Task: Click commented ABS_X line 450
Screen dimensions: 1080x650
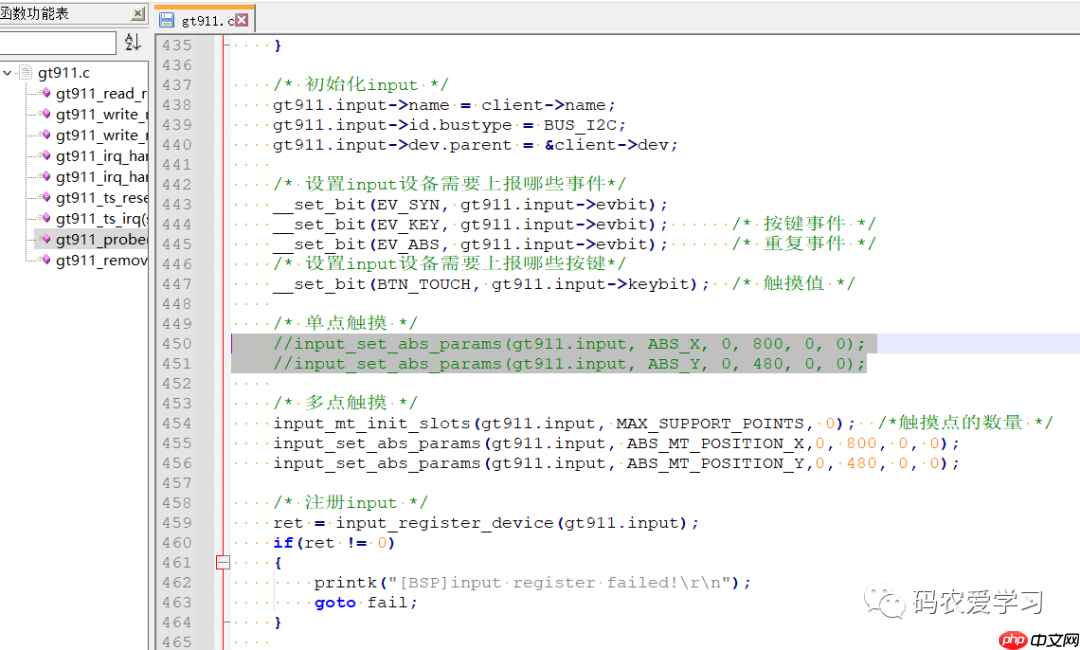Action: pos(569,344)
